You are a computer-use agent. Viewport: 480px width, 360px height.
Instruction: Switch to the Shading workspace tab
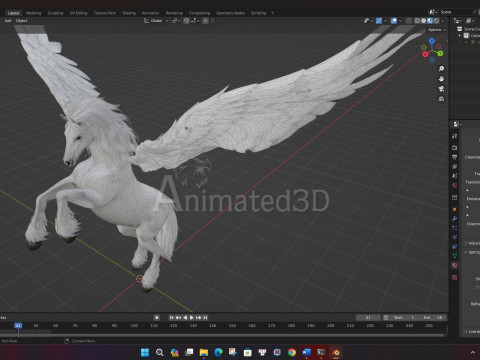(x=129, y=13)
